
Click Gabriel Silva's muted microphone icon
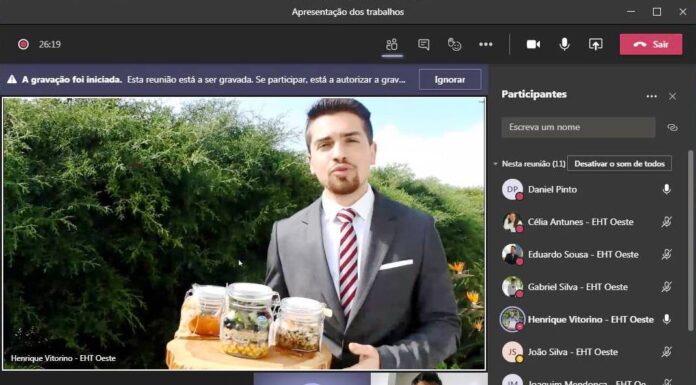click(666, 287)
